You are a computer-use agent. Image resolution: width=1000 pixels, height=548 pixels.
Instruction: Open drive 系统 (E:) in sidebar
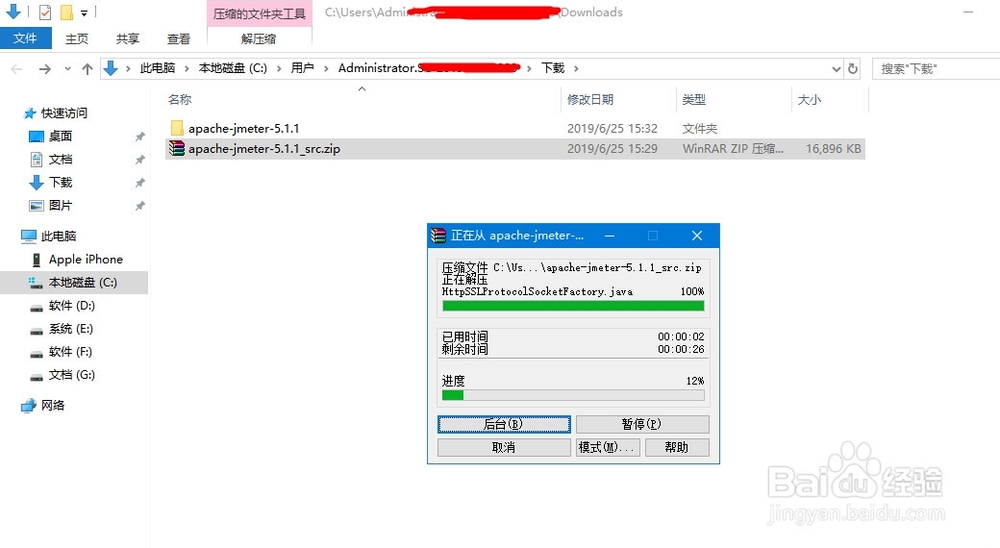[x=70, y=329]
